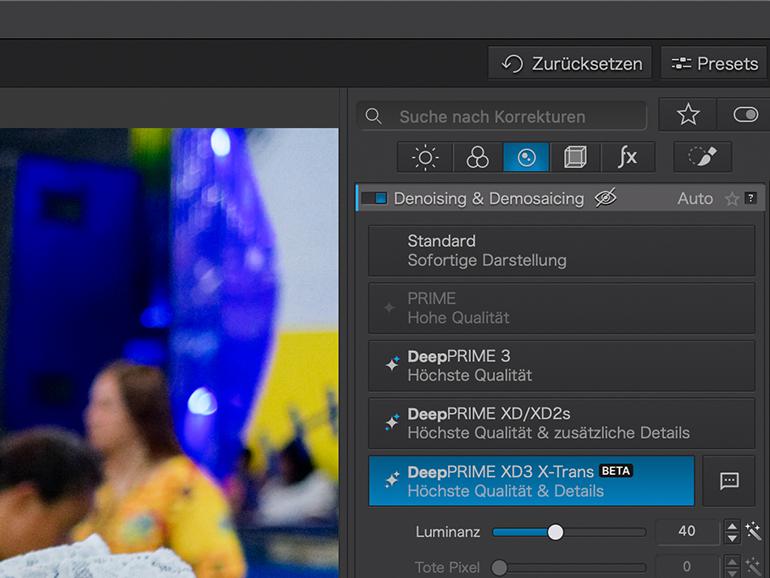
Task: Click the Auto label in Denoising header
Action: pos(695,198)
